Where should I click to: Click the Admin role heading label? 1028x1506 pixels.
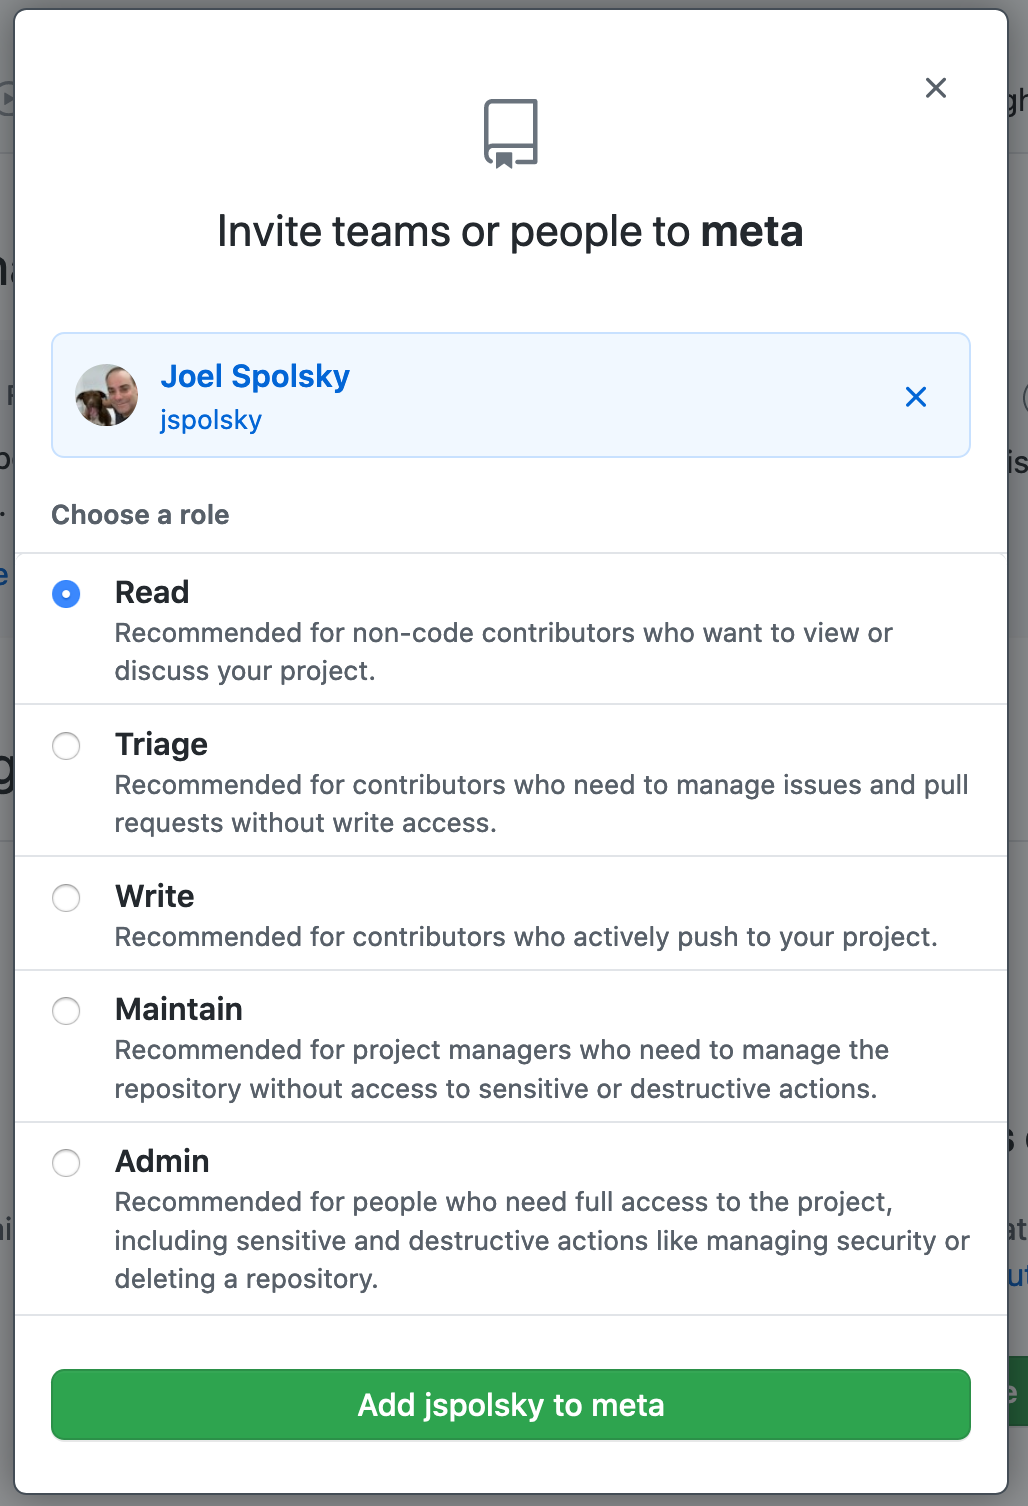[x=162, y=1161]
